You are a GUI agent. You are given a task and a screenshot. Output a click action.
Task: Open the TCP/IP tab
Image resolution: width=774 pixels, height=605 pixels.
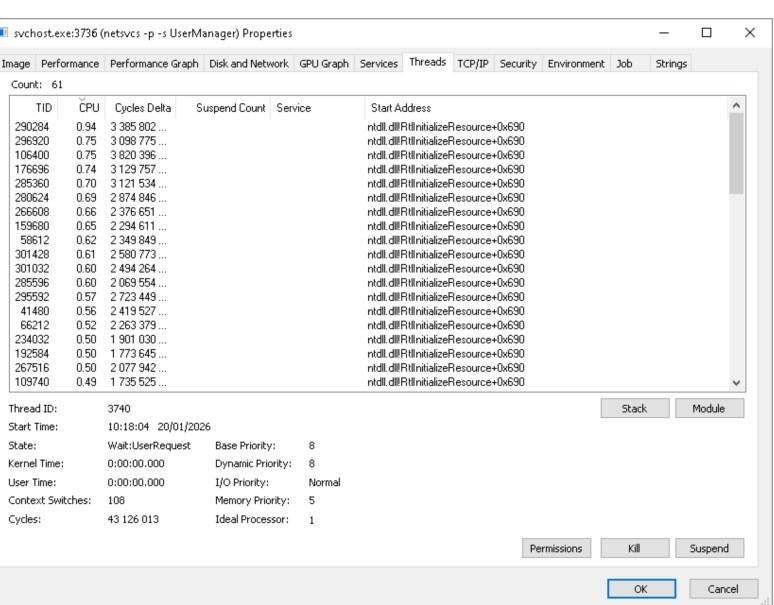point(473,64)
